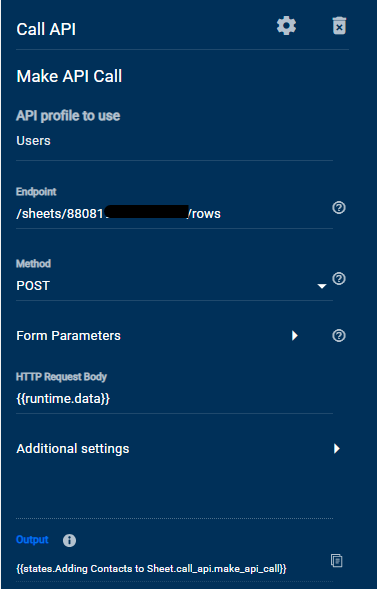Click the Additional settings label
Screen dimensions: 377x589
73,449
